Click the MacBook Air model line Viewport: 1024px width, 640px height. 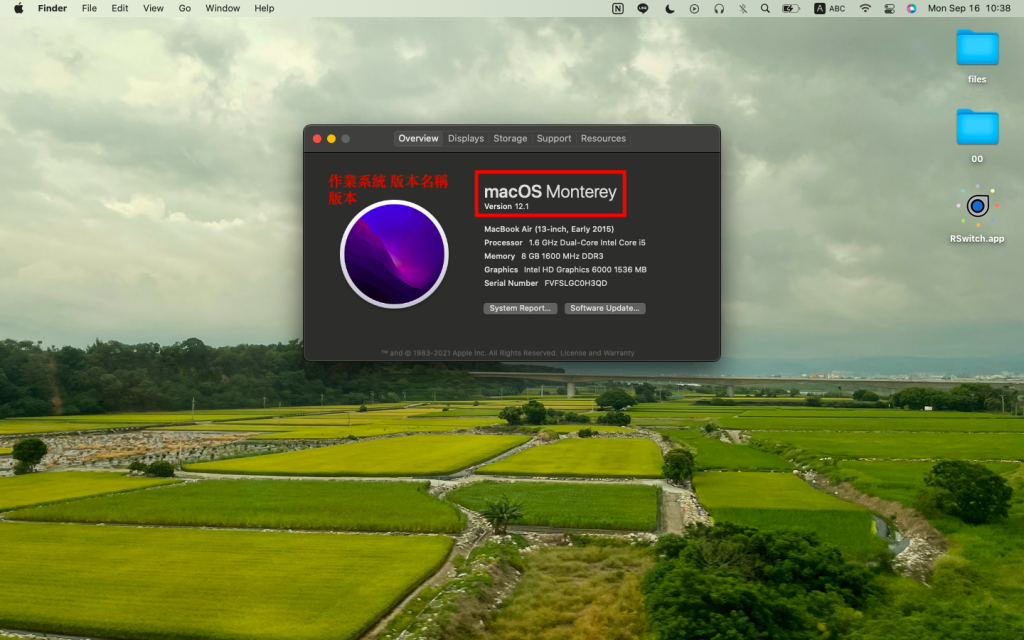549,229
